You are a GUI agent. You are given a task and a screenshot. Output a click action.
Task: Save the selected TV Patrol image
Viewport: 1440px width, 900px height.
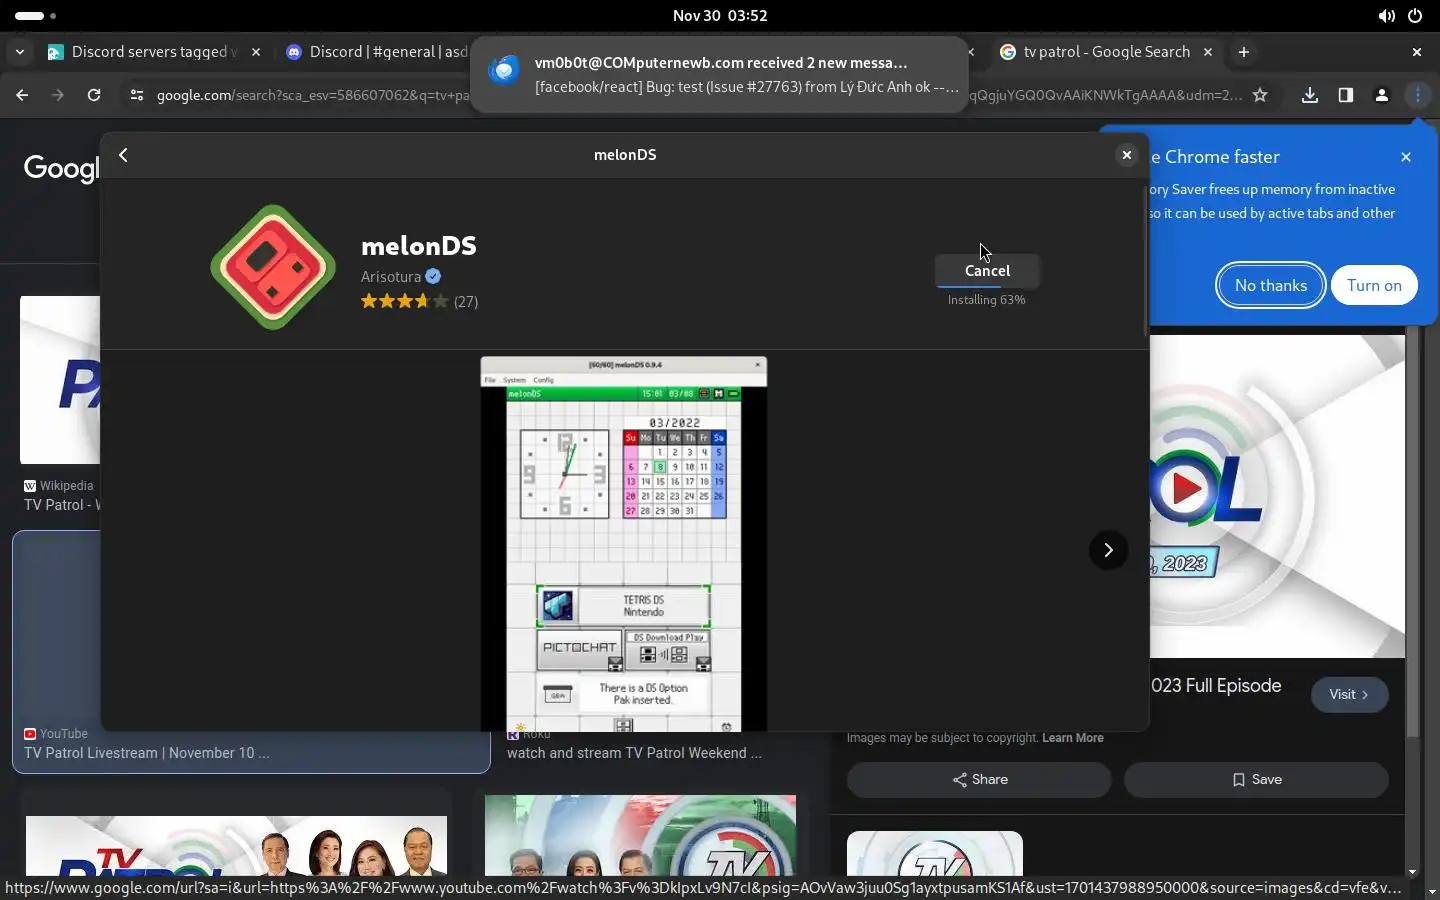click(x=1256, y=780)
